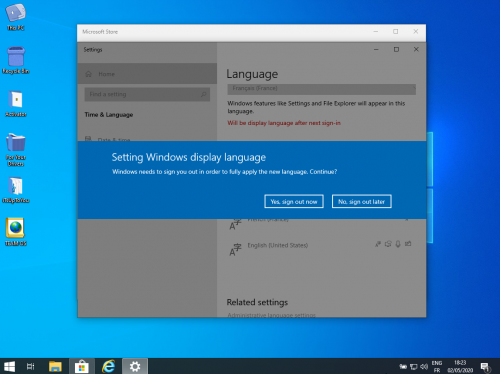Focus the Find a setting search box
The image size is (500, 374).
pos(147,94)
